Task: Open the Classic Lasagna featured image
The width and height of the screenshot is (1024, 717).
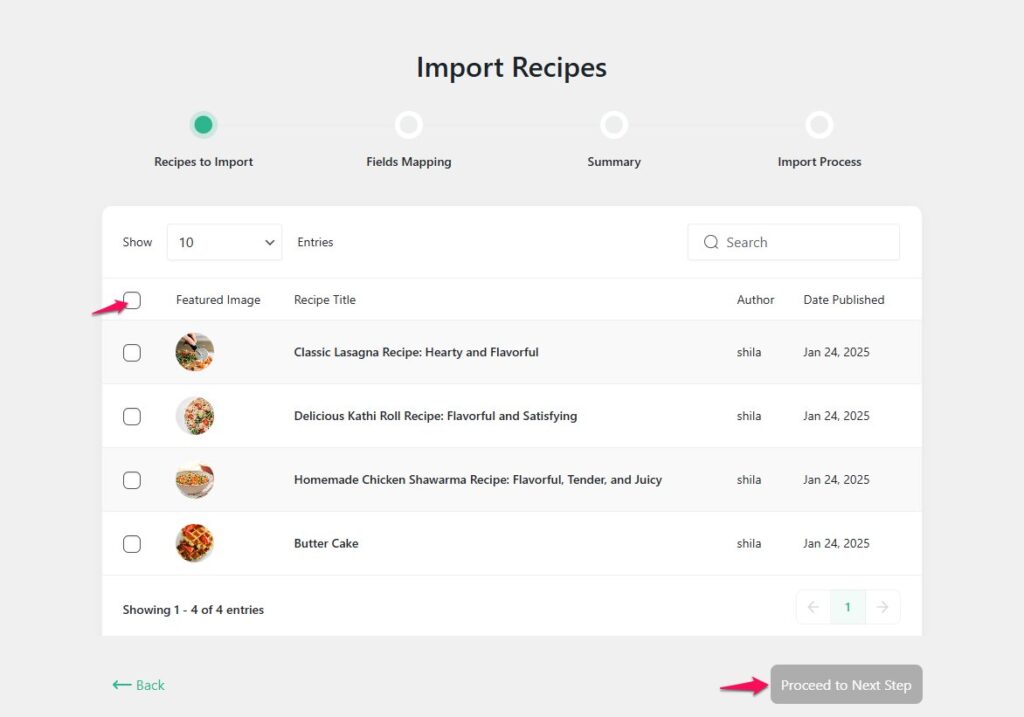Action: point(194,352)
